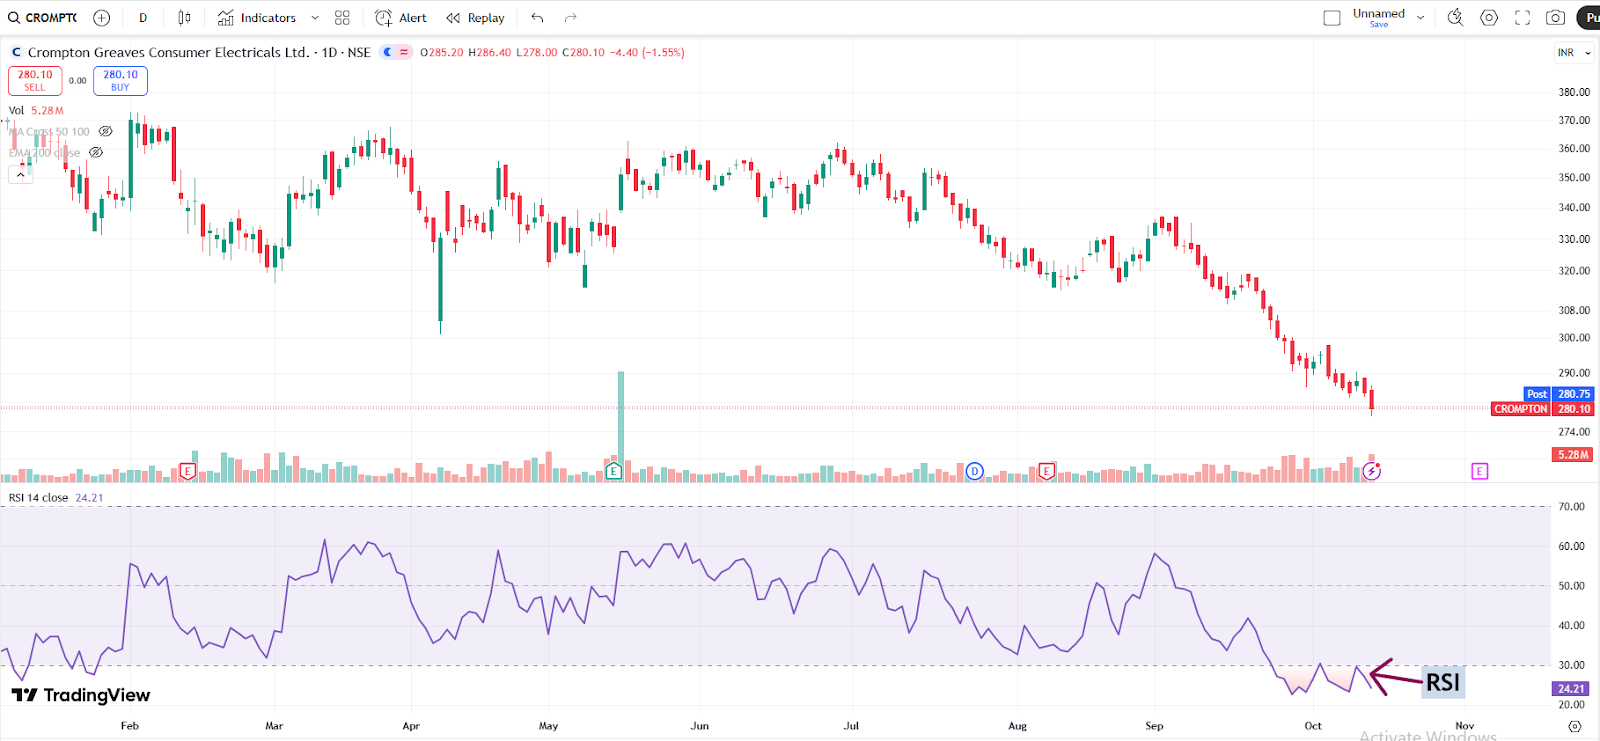Image resolution: width=1600 pixels, height=741 pixels.
Task: Tick the layout checkbox beside Unnamed
Action: pos(1332,18)
